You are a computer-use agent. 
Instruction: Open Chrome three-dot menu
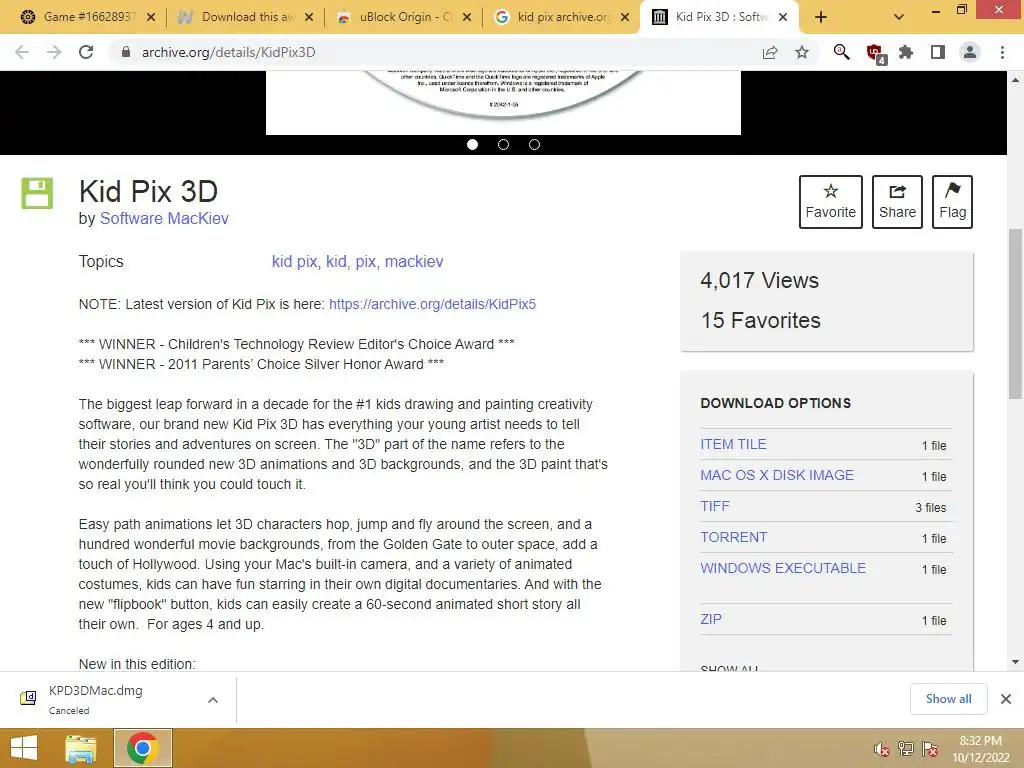[x=1002, y=52]
